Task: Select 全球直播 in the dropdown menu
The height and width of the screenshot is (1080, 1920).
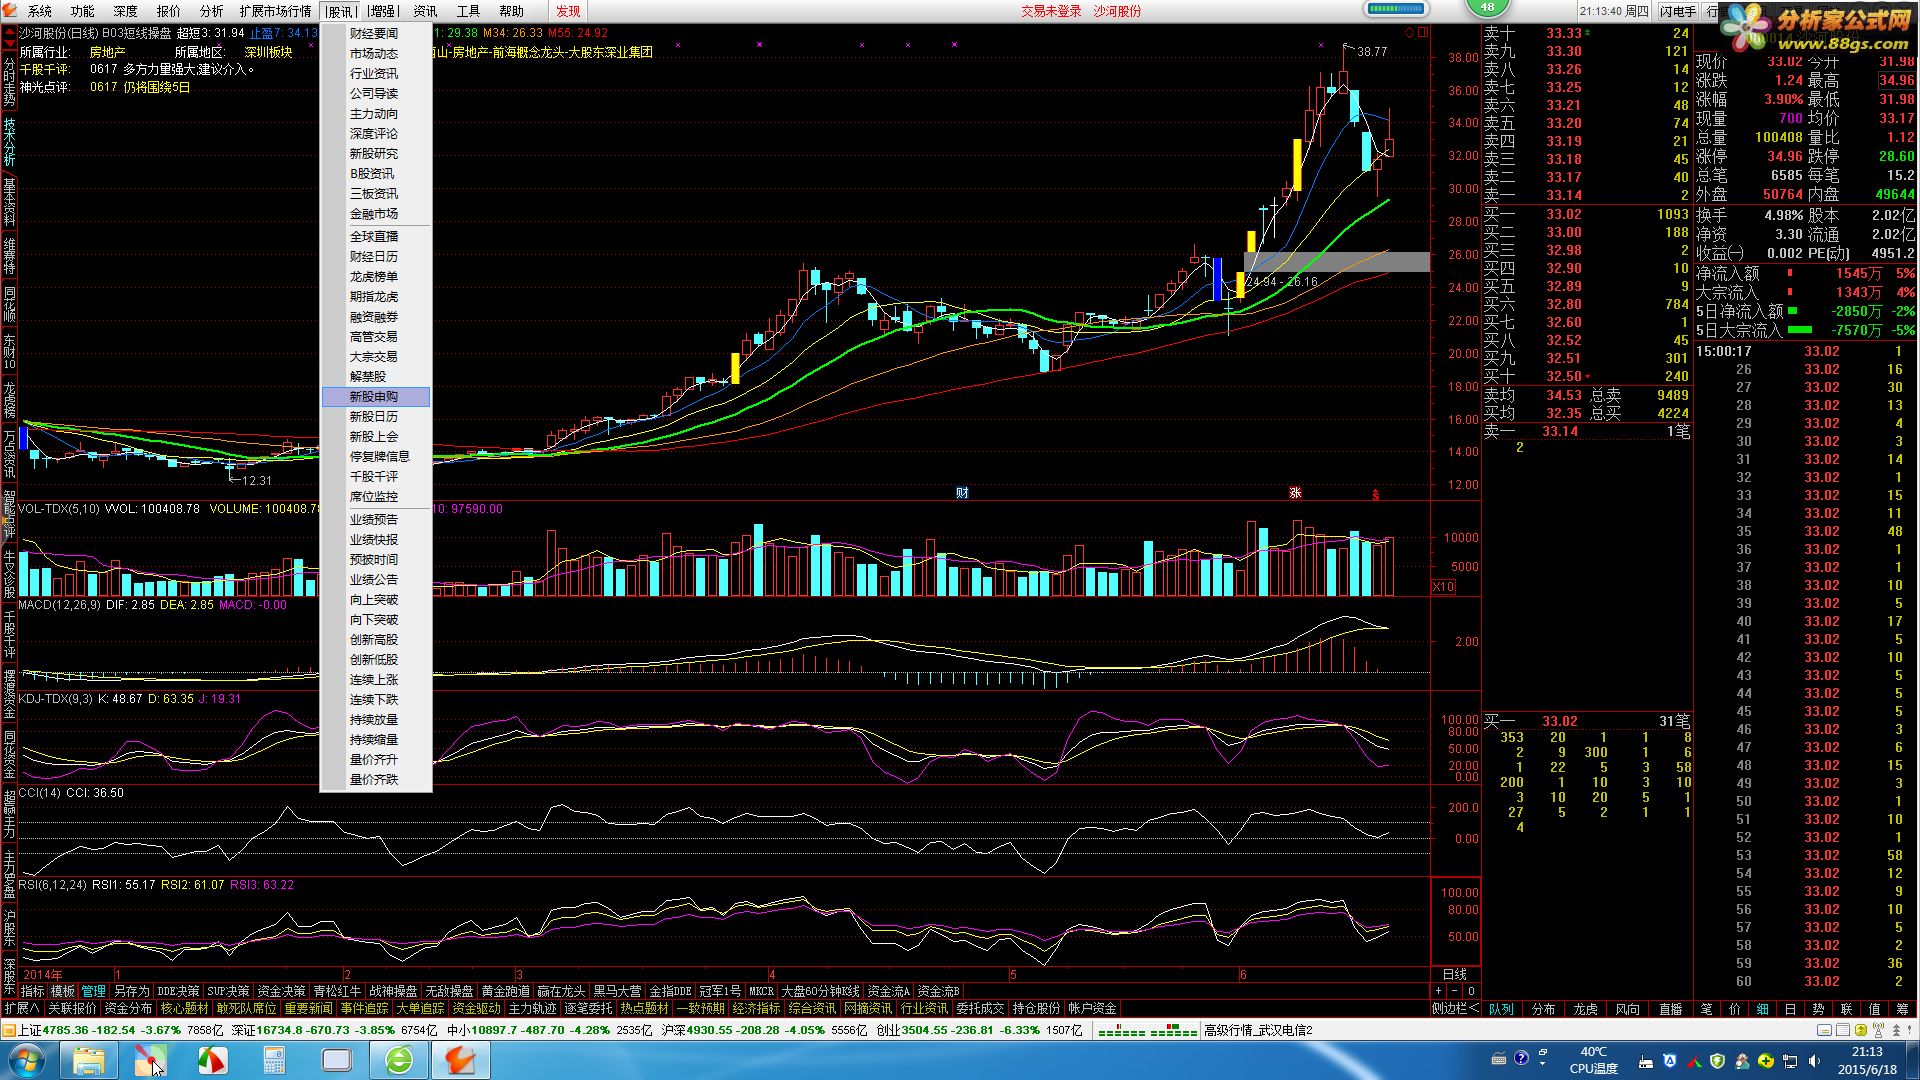Action: coord(376,237)
